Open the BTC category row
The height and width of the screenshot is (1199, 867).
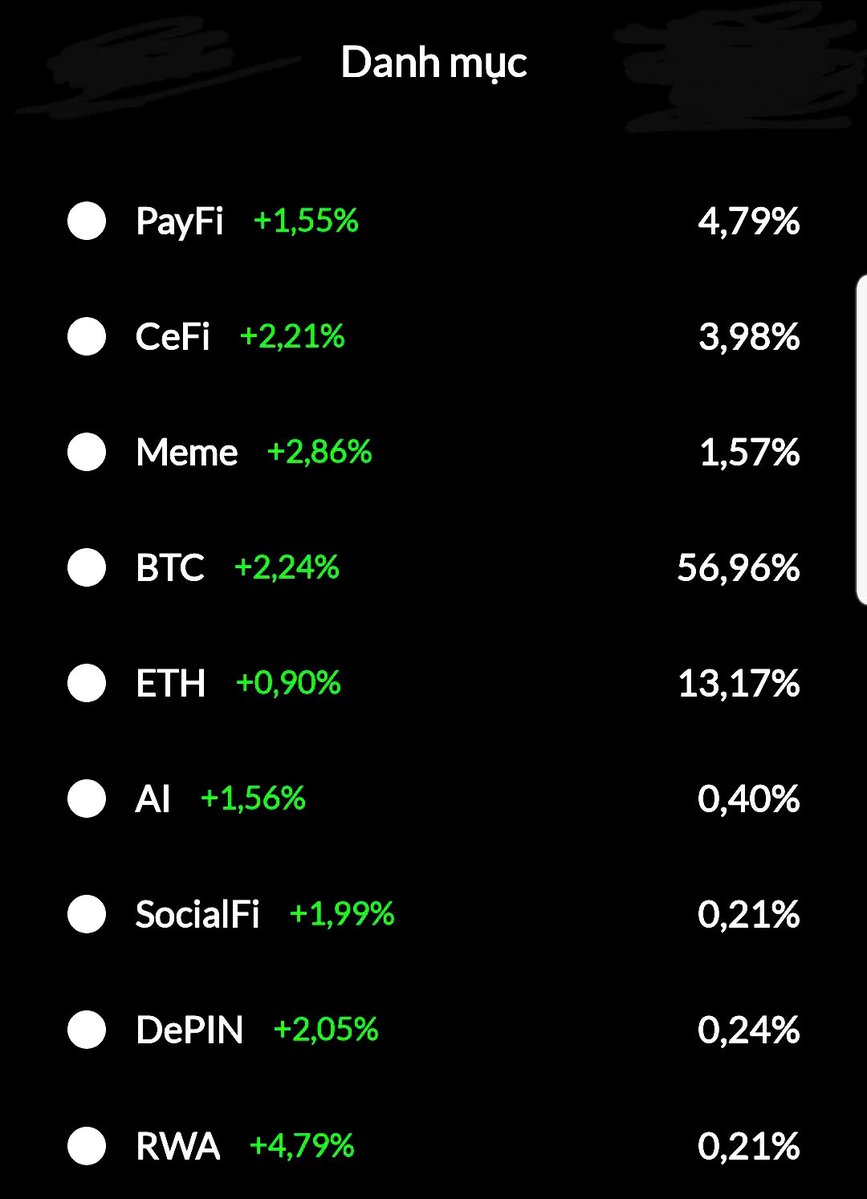click(434, 567)
